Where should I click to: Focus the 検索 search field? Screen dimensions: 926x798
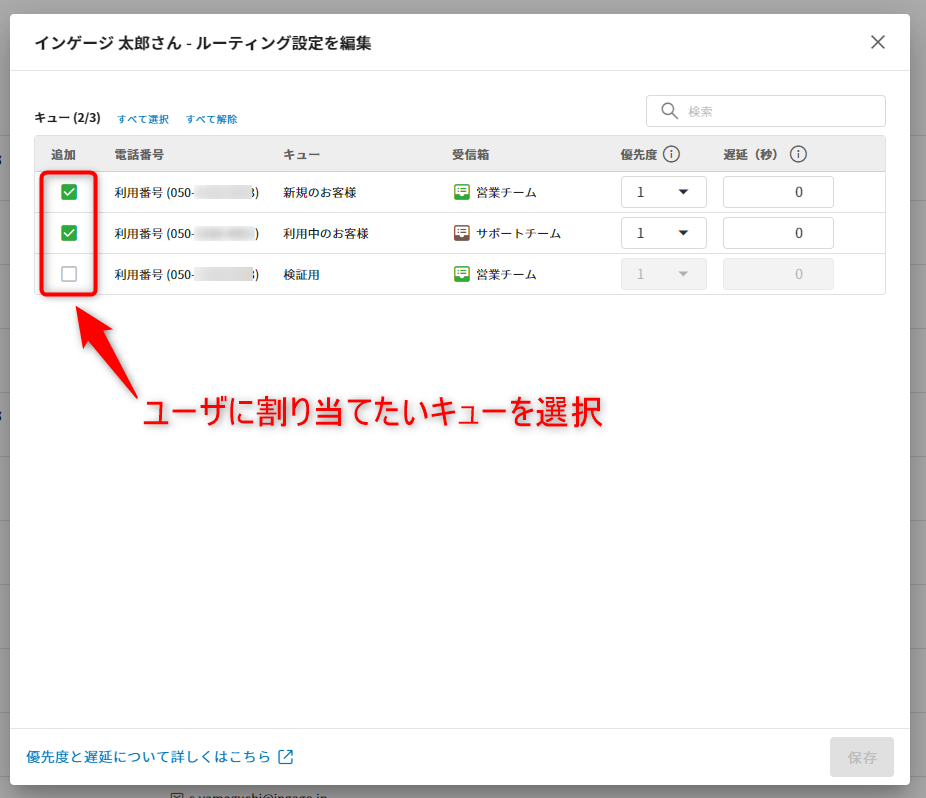click(780, 111)
